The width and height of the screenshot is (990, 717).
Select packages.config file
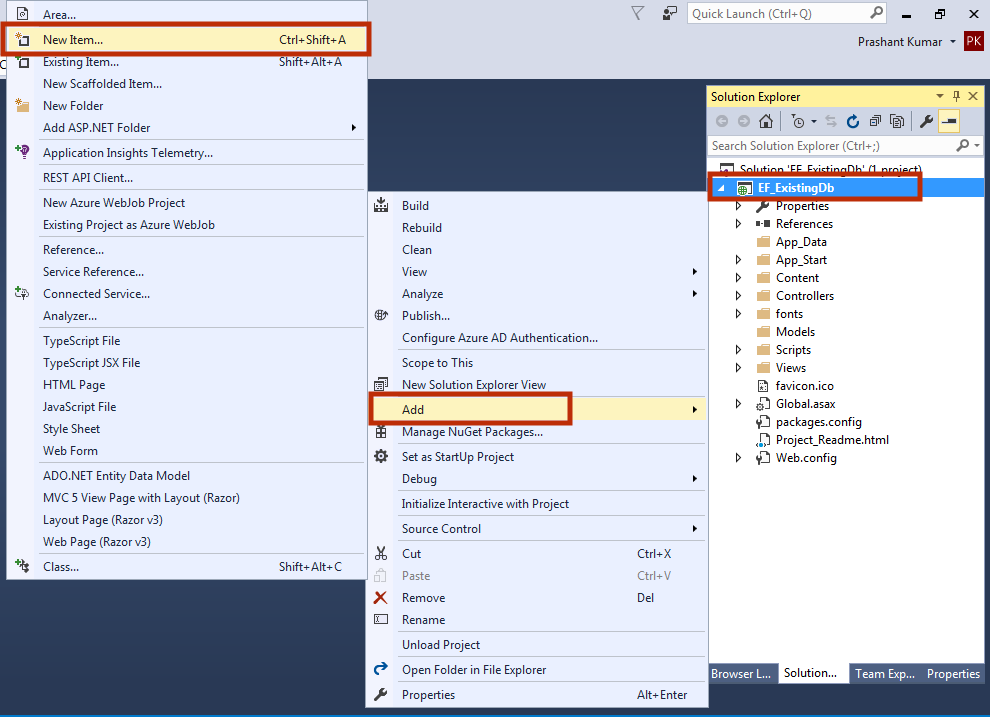[818, 422]
